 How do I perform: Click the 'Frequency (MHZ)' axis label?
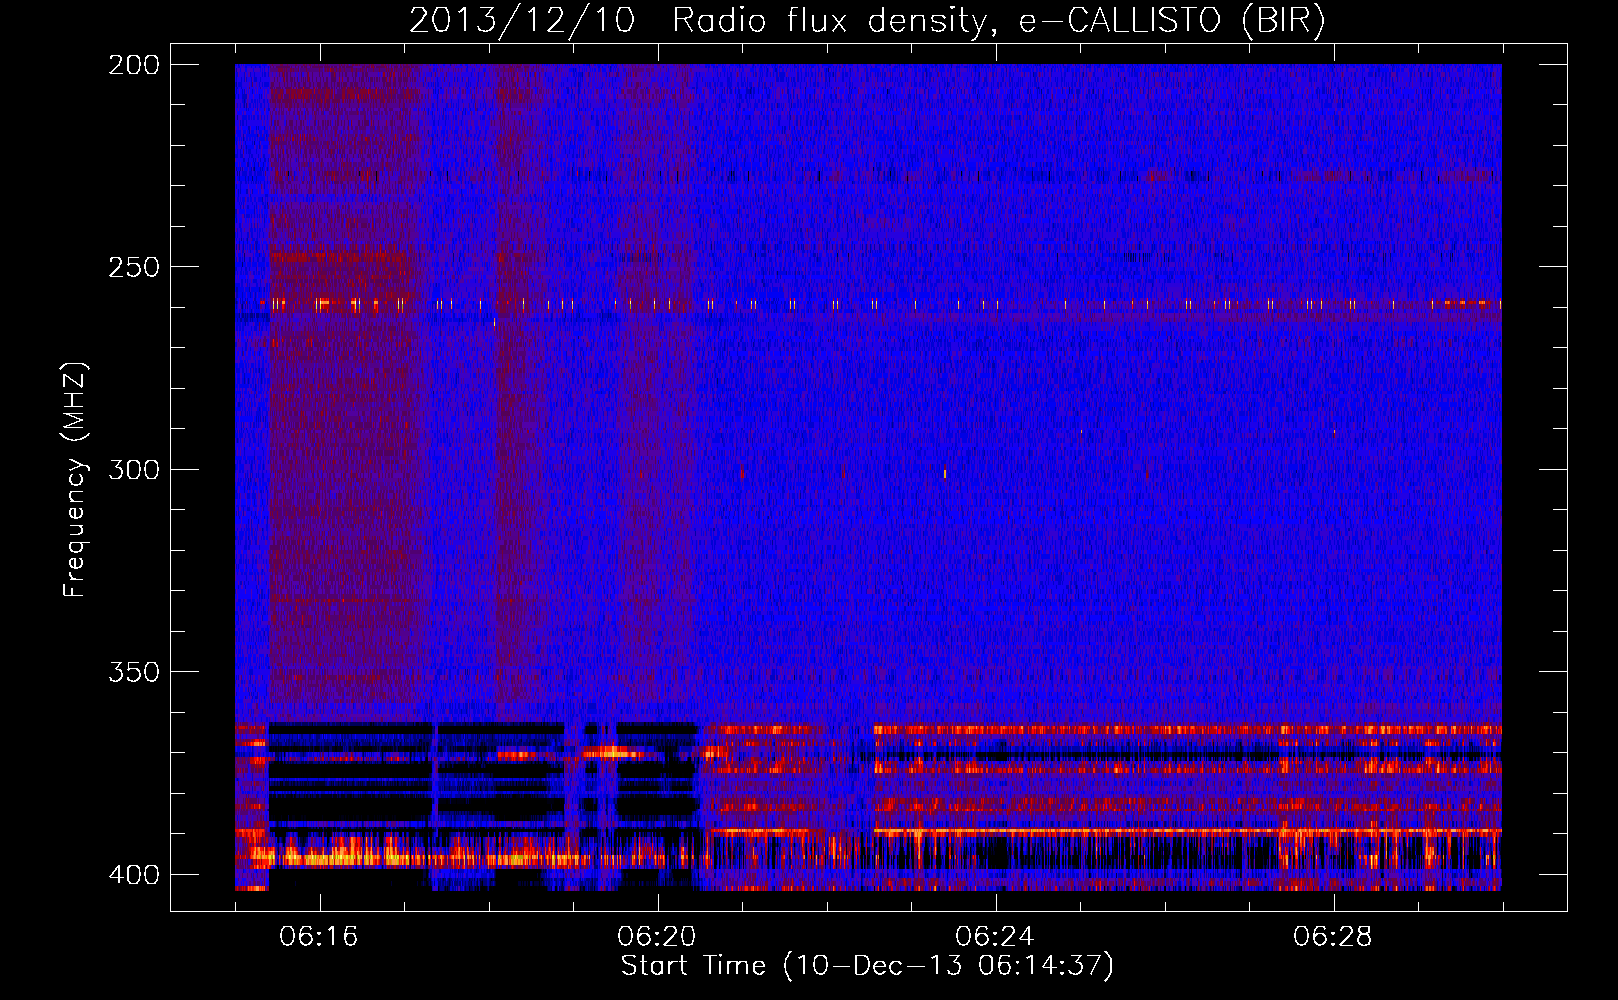tap(75, 479)
